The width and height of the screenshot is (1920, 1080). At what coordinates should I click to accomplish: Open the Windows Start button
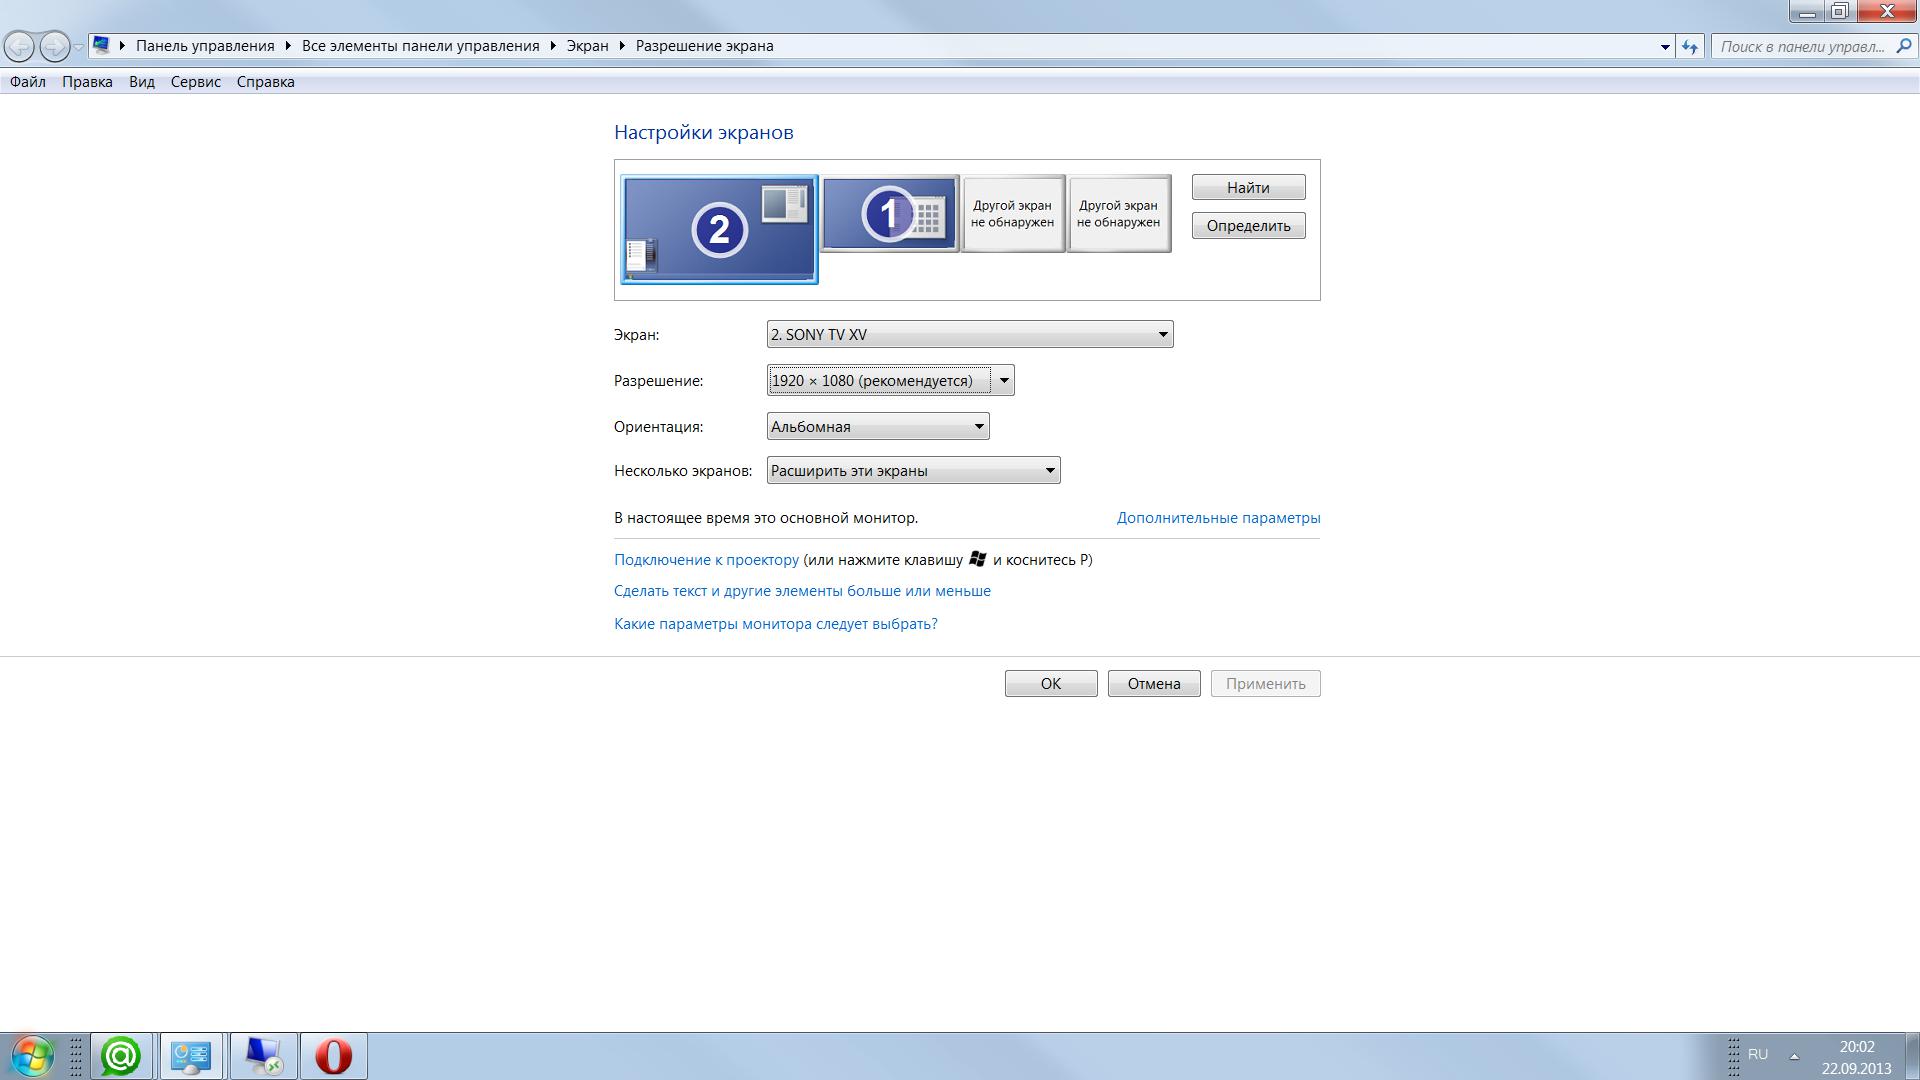tap(32, 1056)
